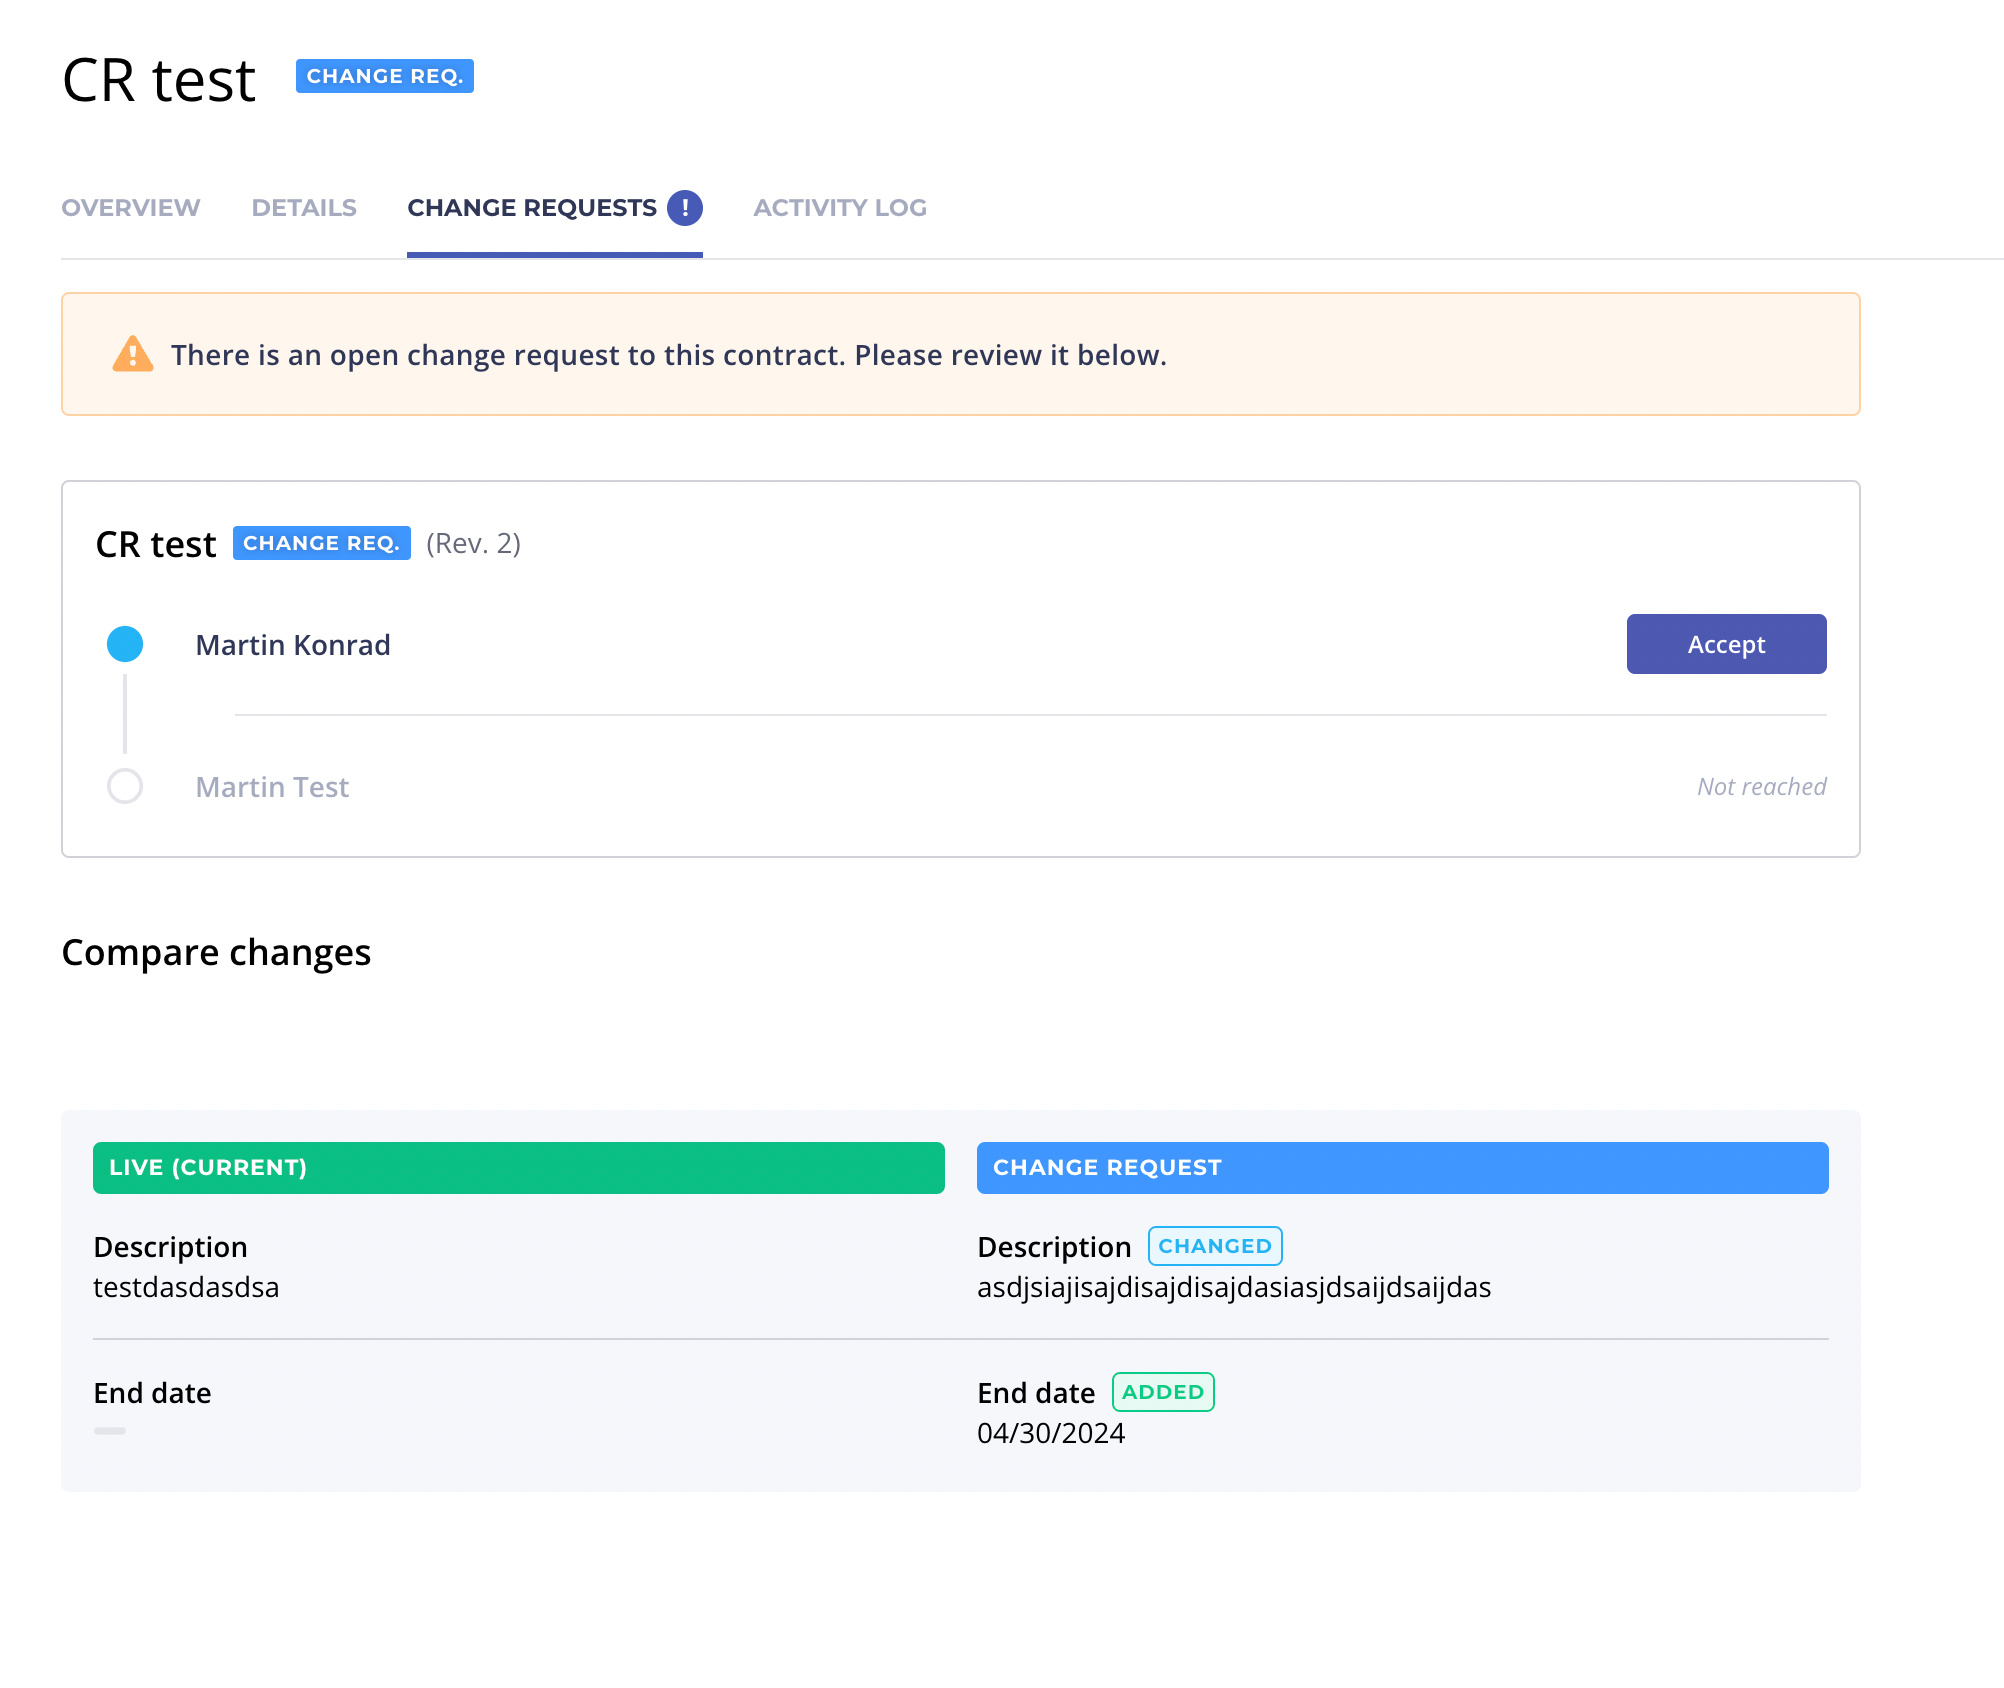Click the empty step circle for Martin Test

(125, 786)
